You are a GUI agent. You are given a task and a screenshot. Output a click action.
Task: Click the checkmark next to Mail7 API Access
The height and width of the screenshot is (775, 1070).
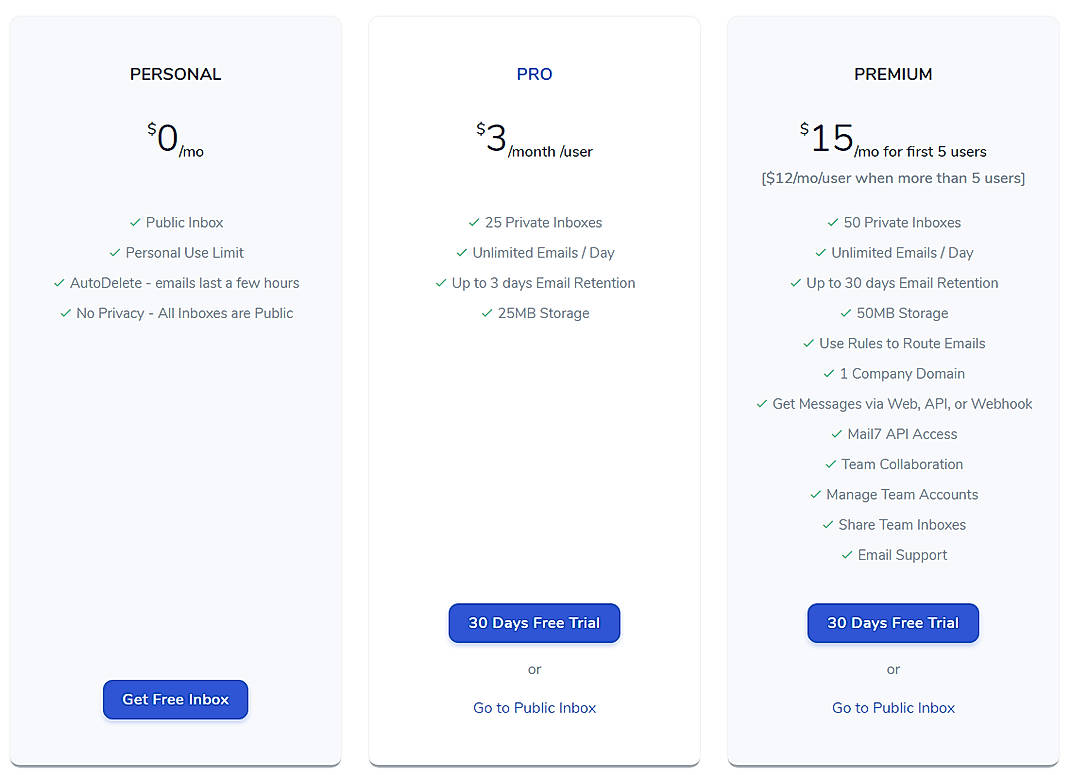(837, 433)
